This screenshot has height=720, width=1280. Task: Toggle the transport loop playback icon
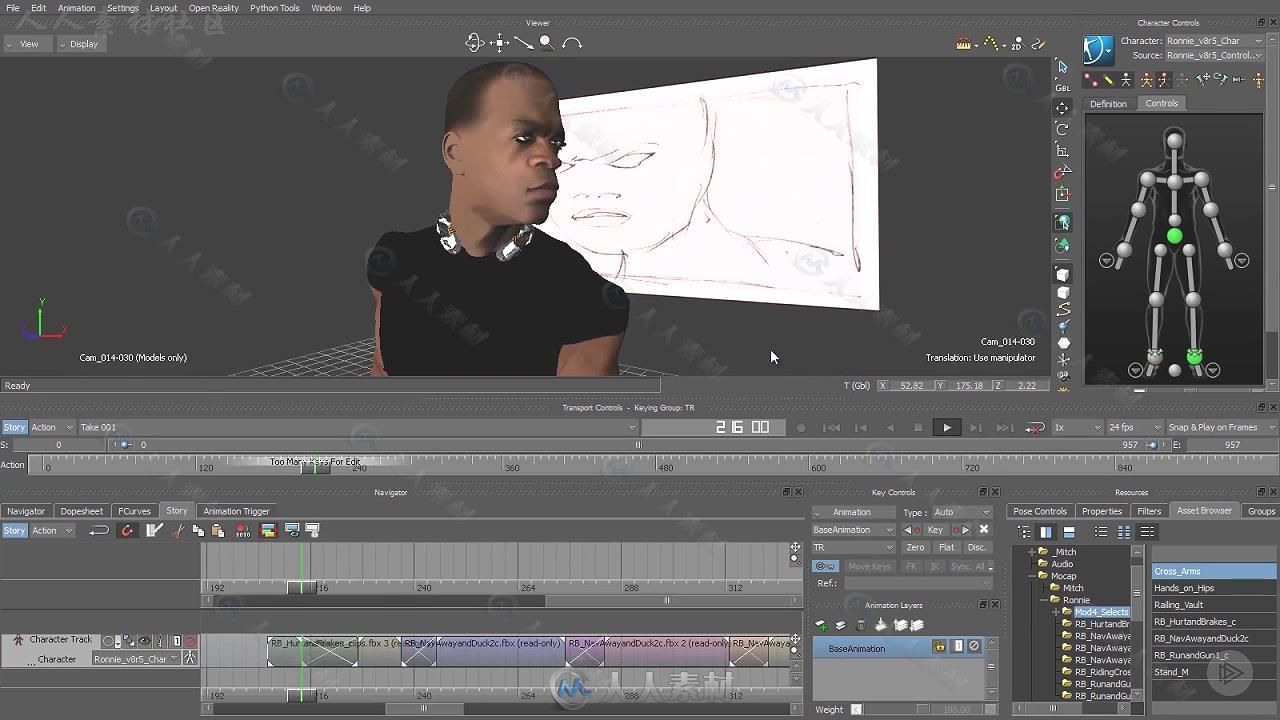[1036, 428]
